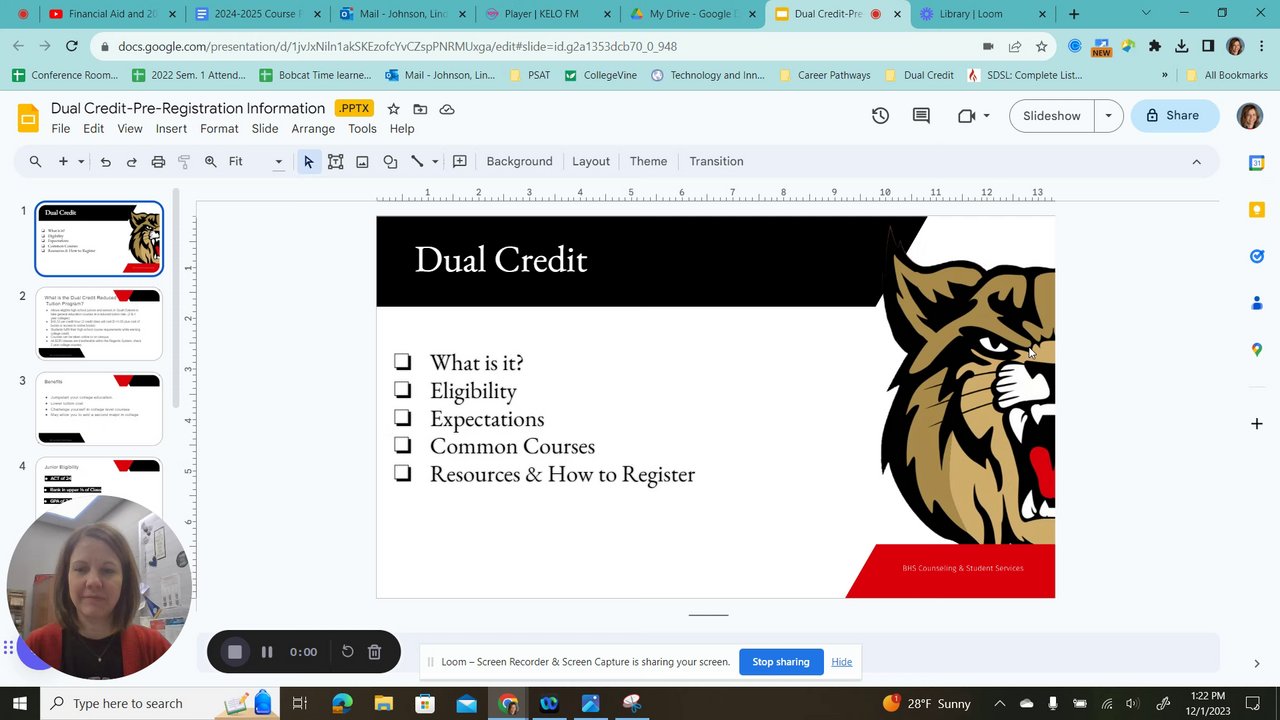Viewport: 1280px width, 720px height.
Task: Click the Move to folder icon
Action: 420,109
